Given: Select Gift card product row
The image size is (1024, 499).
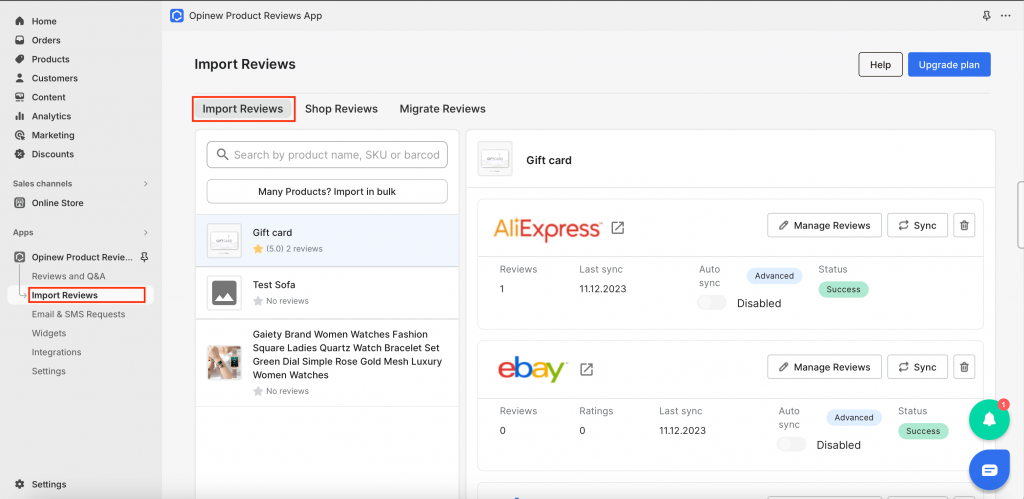Looking at the screenshot, I should click(x=327, y=240).
